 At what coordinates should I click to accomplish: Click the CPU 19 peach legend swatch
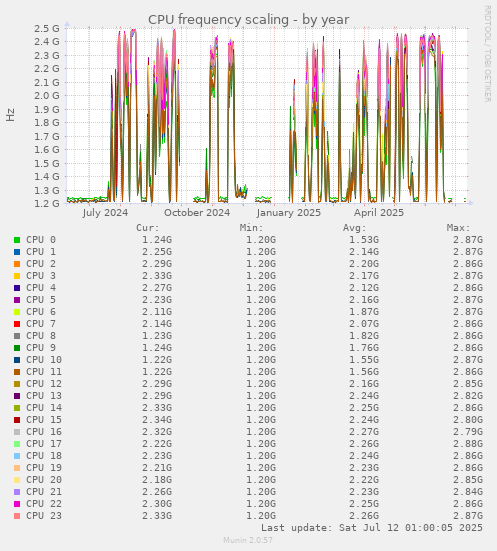click(17, 468)
